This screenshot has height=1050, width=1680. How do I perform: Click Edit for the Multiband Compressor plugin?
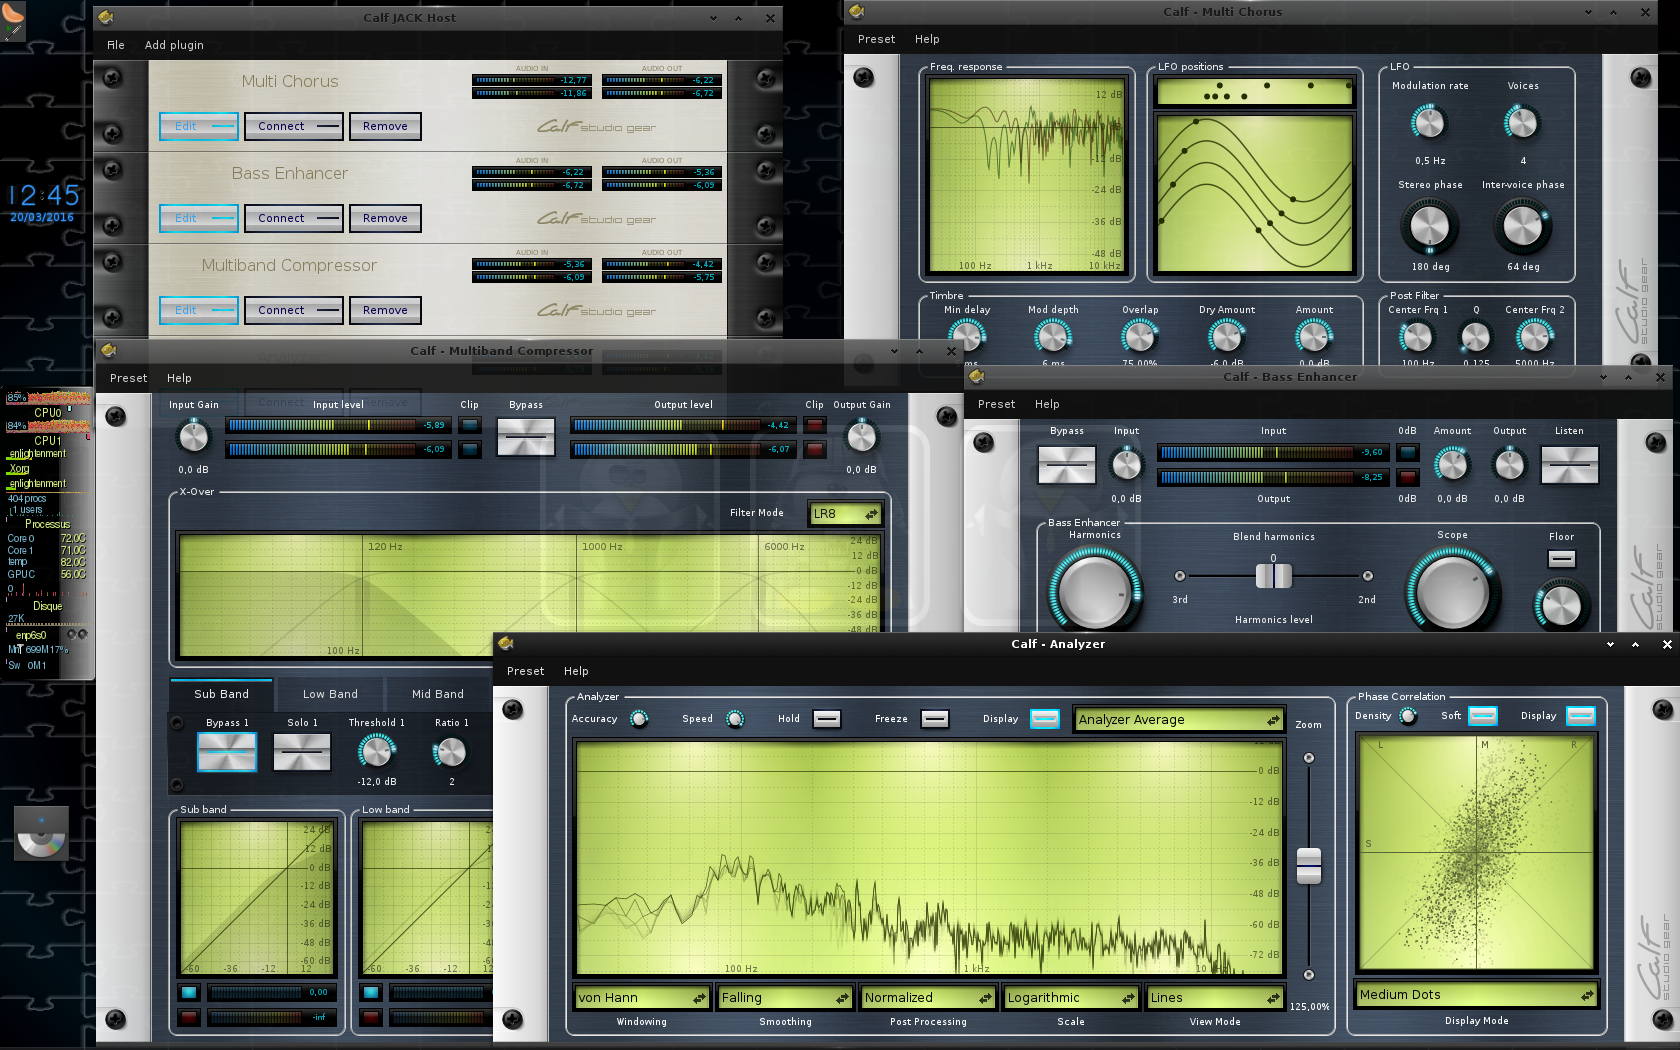(x=199, y=310)
